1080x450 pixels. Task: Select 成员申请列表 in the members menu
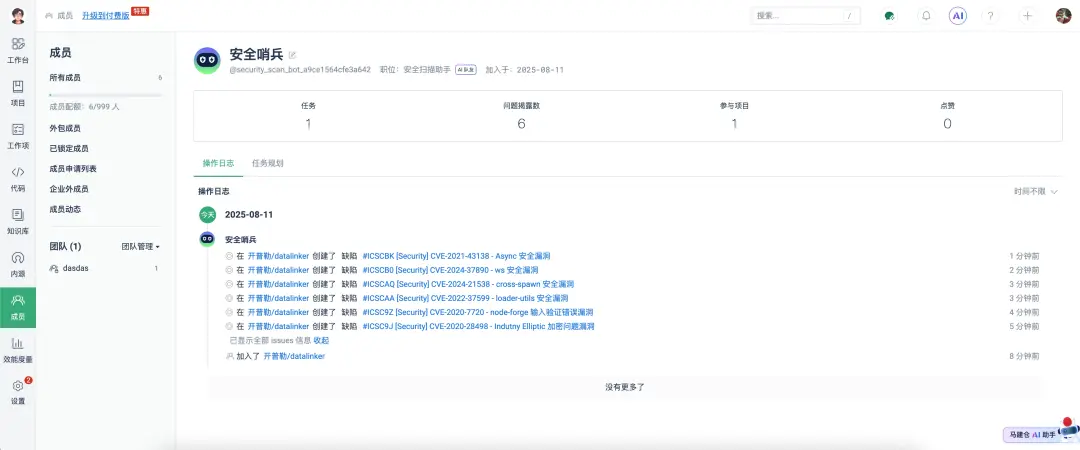point(73,169)
